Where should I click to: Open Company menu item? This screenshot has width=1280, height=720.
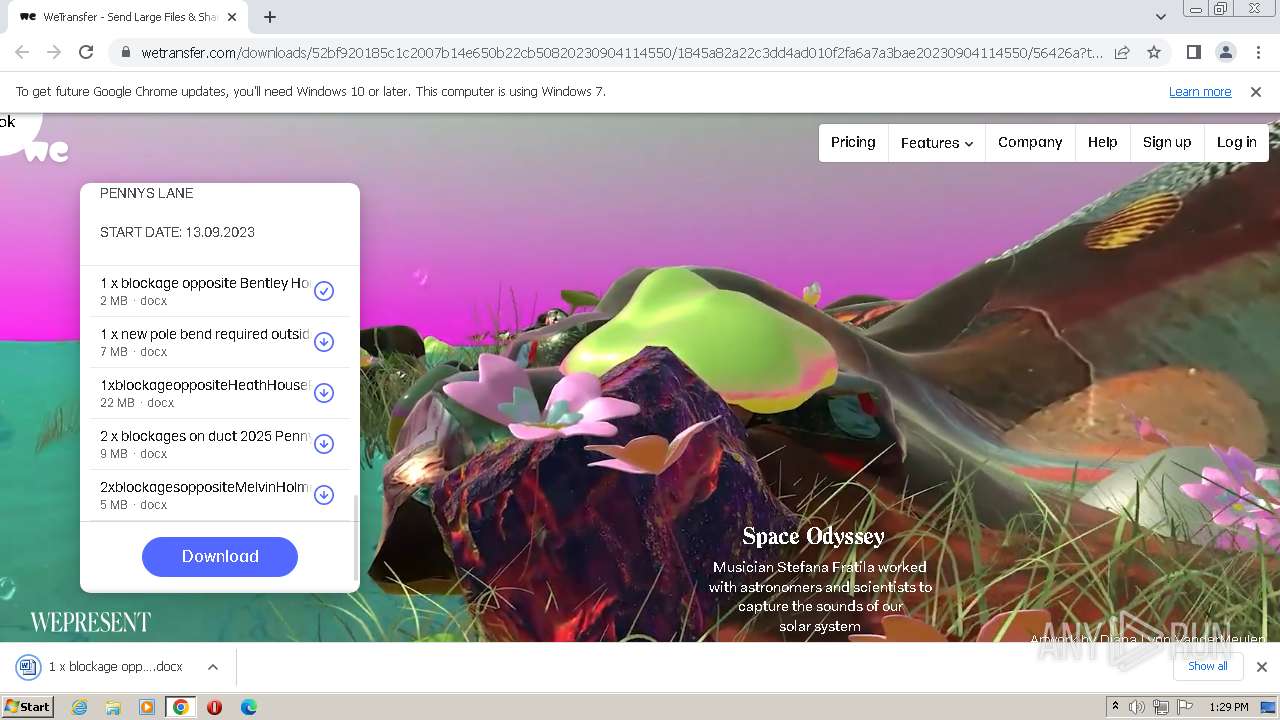(x=1030, y=143)
